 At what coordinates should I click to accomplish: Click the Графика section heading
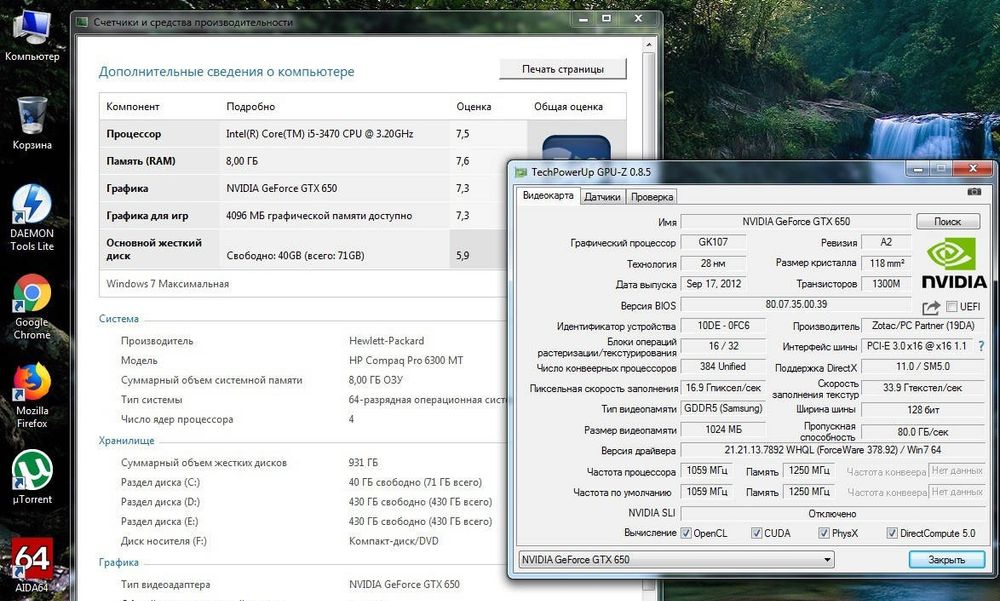[x=119, y=562]
